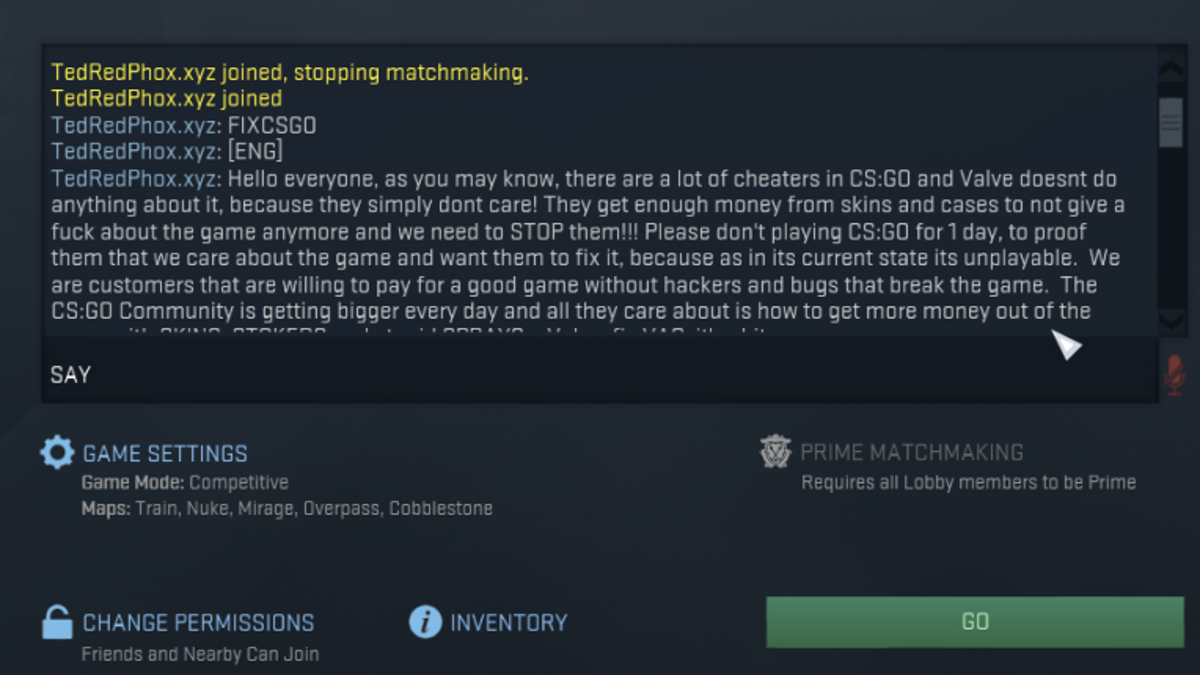Click the Maps list starting with Train
Viewport: 1200px width, 675px height.
coord(287,508)
